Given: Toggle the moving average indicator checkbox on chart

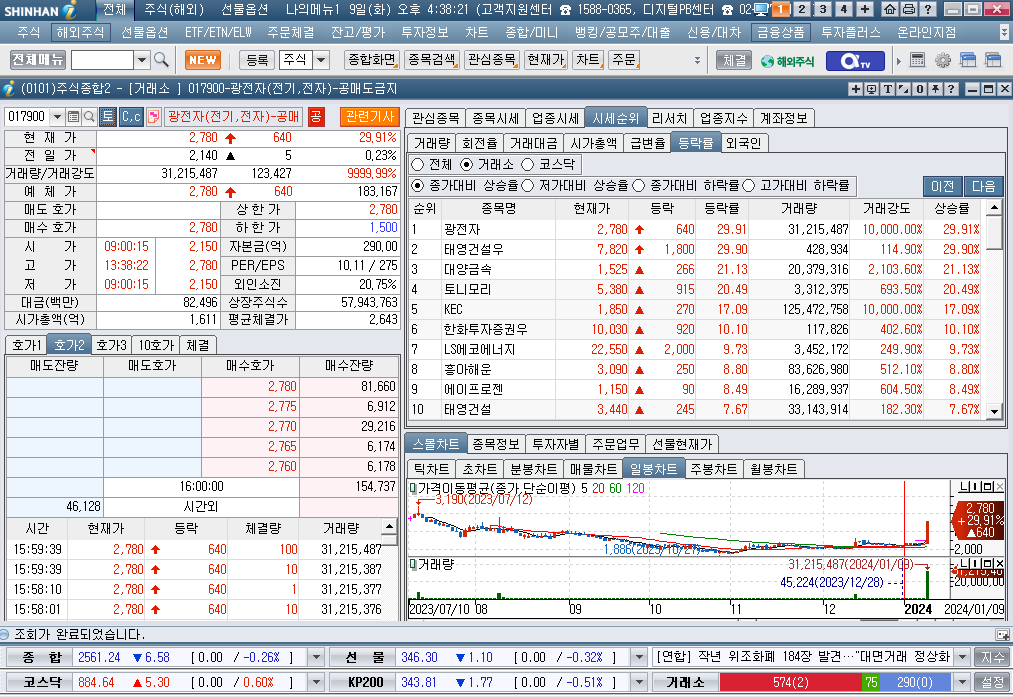Looking at the screenshot, I should tap(413, 488).
